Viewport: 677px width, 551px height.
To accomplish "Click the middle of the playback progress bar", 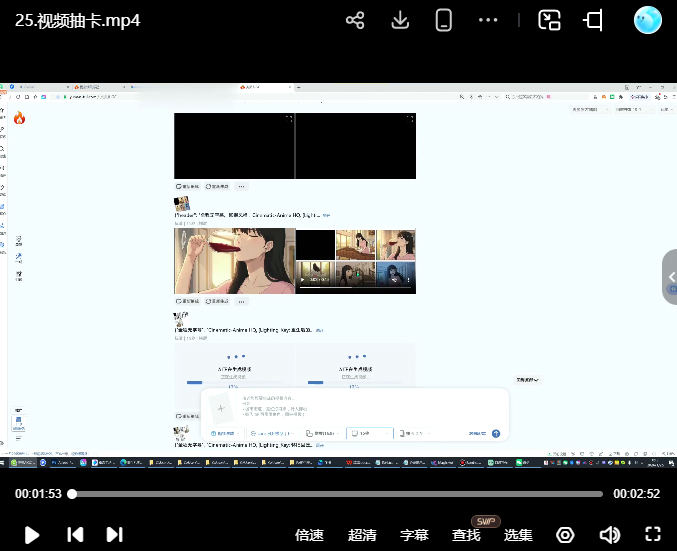I will 338,494.
